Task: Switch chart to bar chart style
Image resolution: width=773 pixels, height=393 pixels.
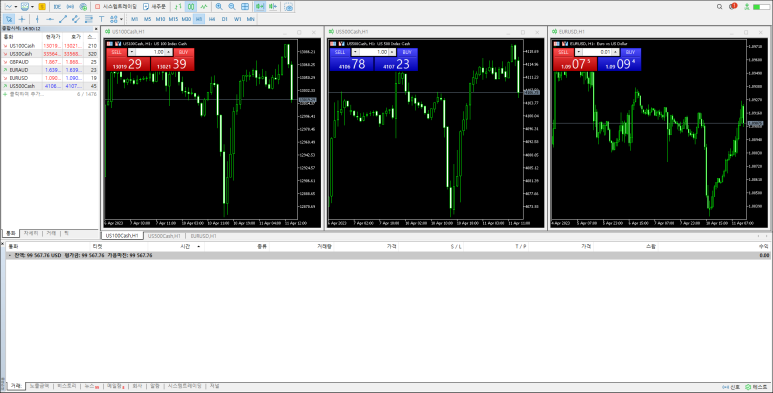Action: click(178, 7)
